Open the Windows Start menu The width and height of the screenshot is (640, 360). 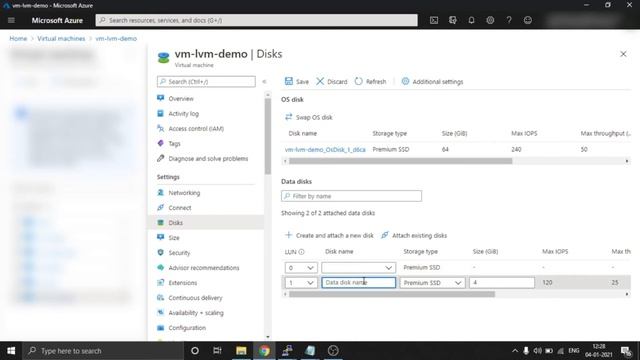11,351
